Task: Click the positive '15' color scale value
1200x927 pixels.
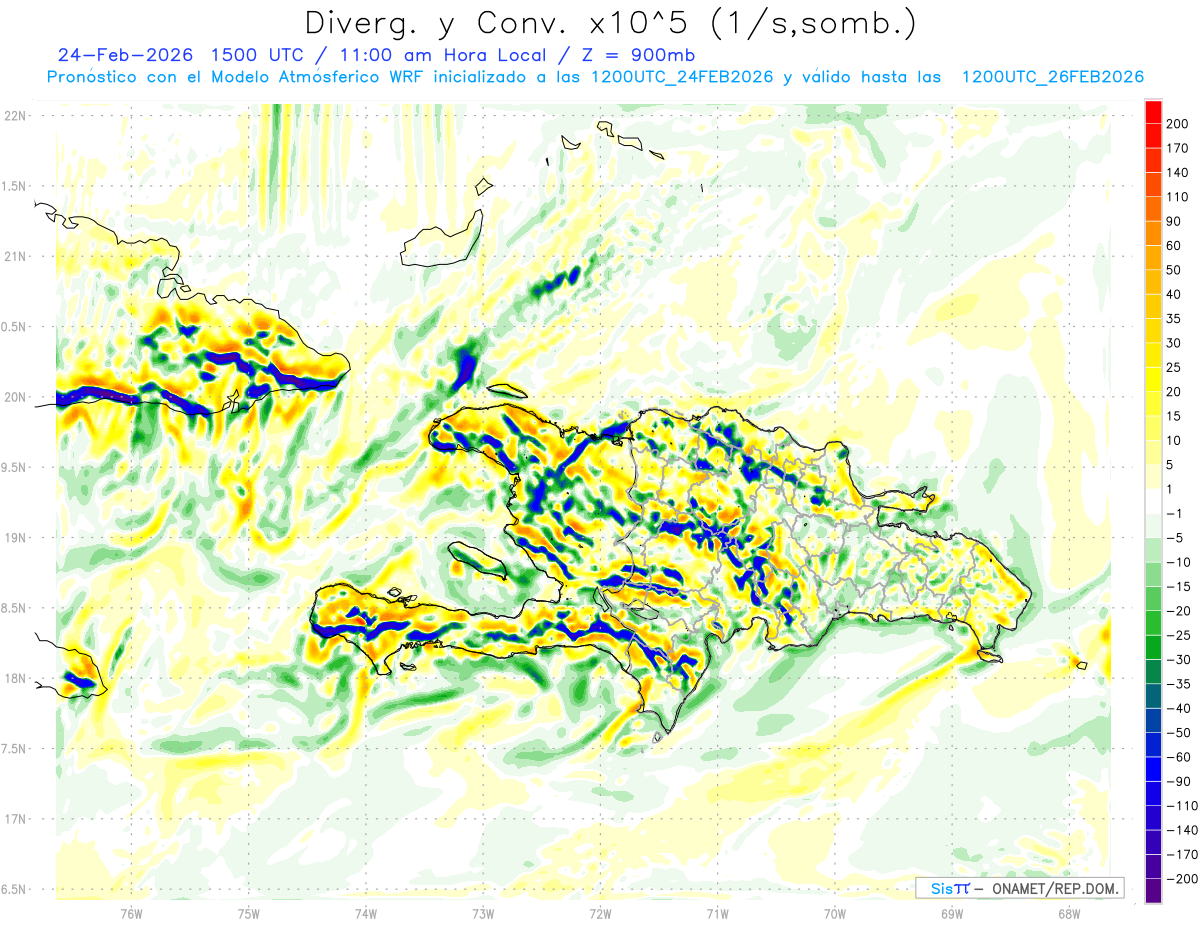Action: 1175,416
